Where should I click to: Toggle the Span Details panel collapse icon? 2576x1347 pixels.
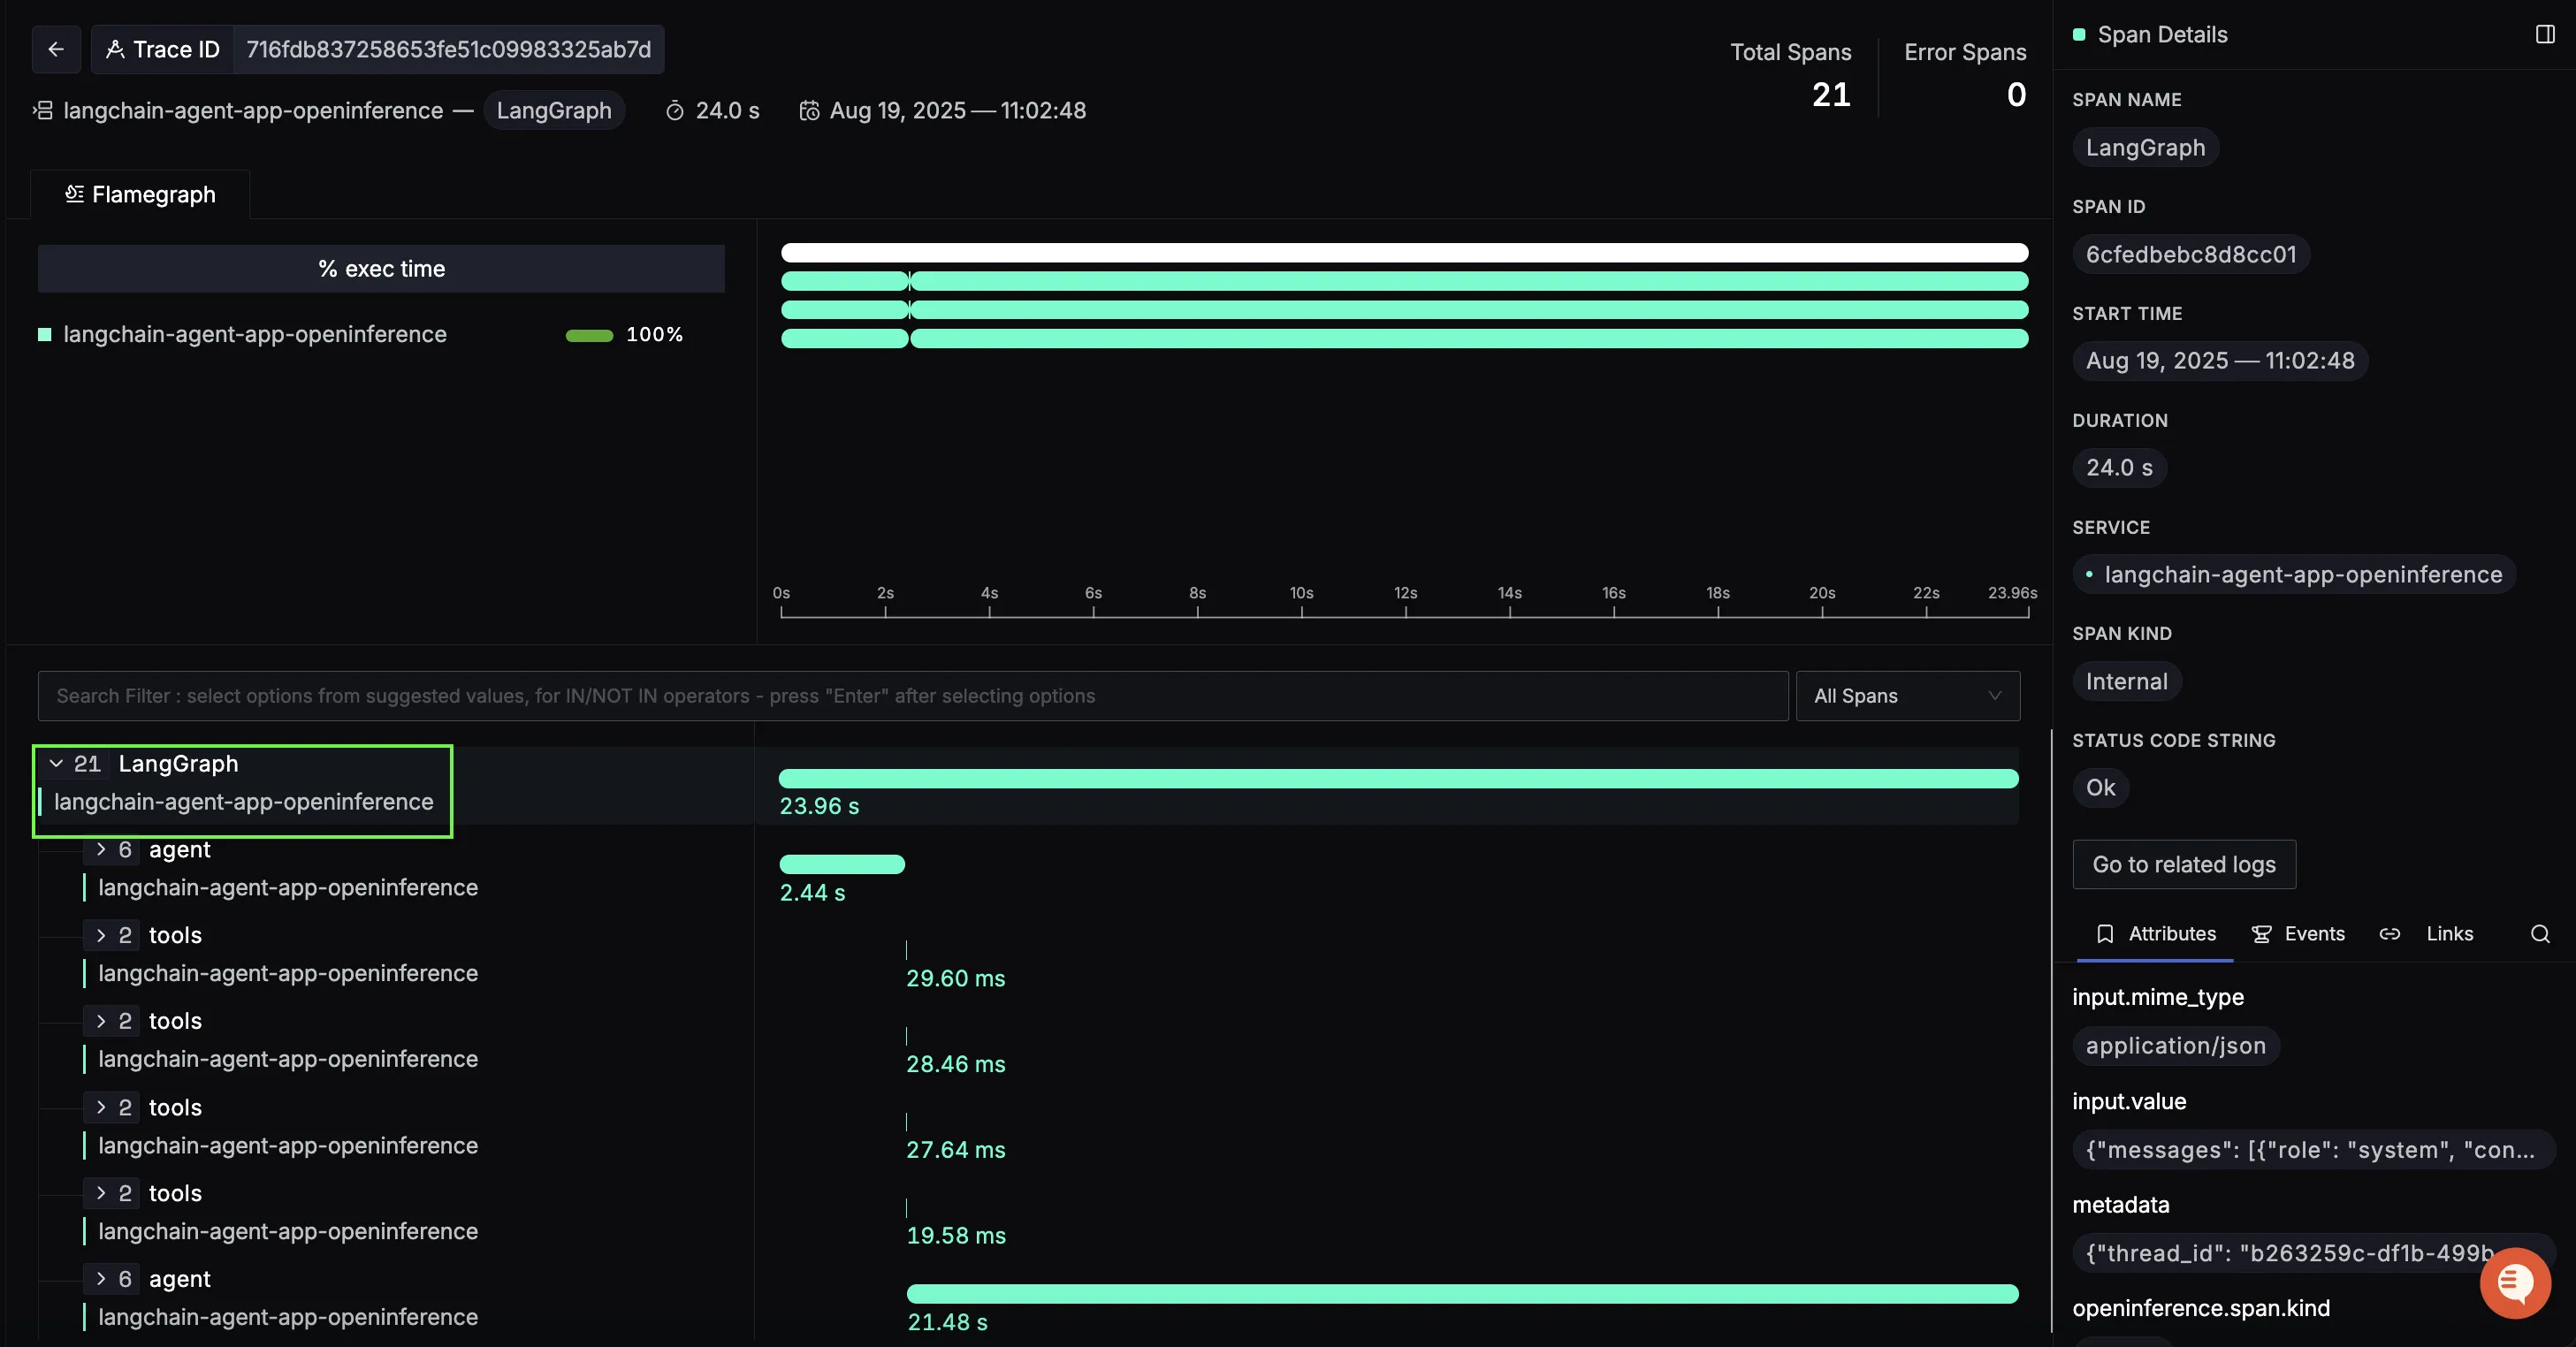[x=2545, y=34]
